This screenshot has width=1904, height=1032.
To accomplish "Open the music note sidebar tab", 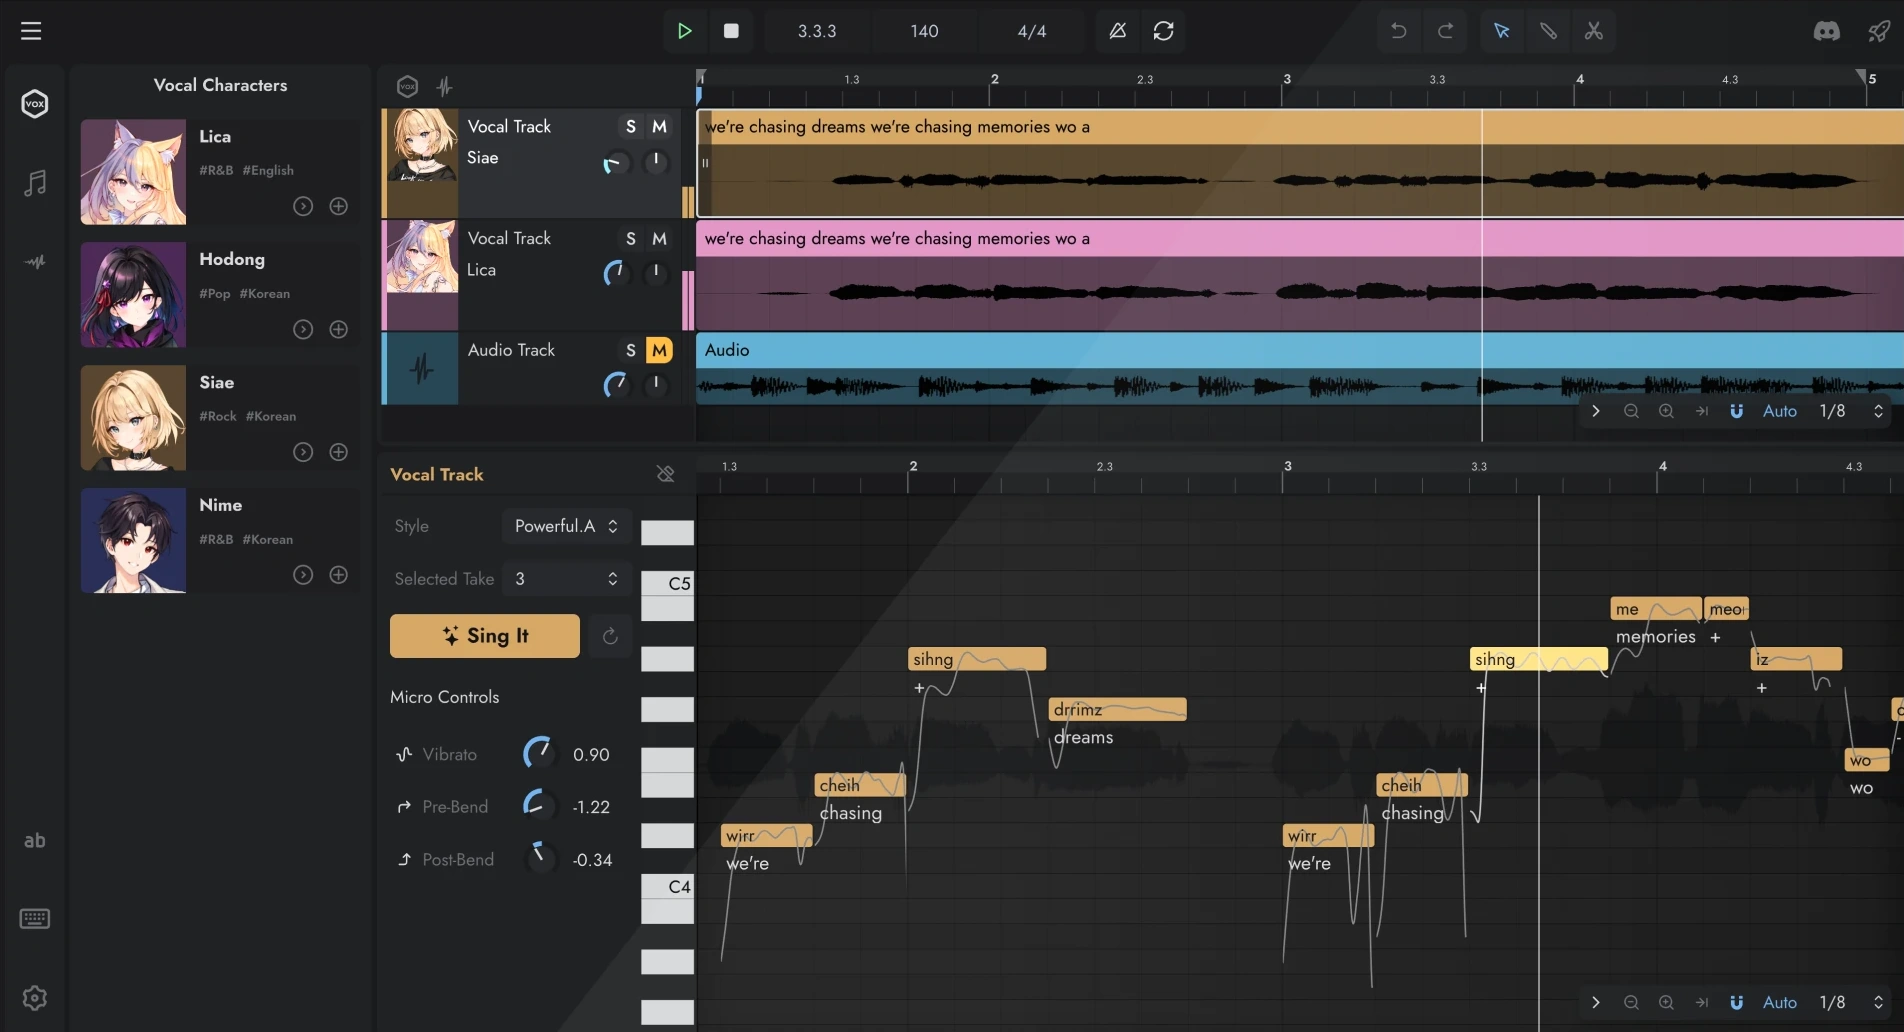I will tap(35, 183).
